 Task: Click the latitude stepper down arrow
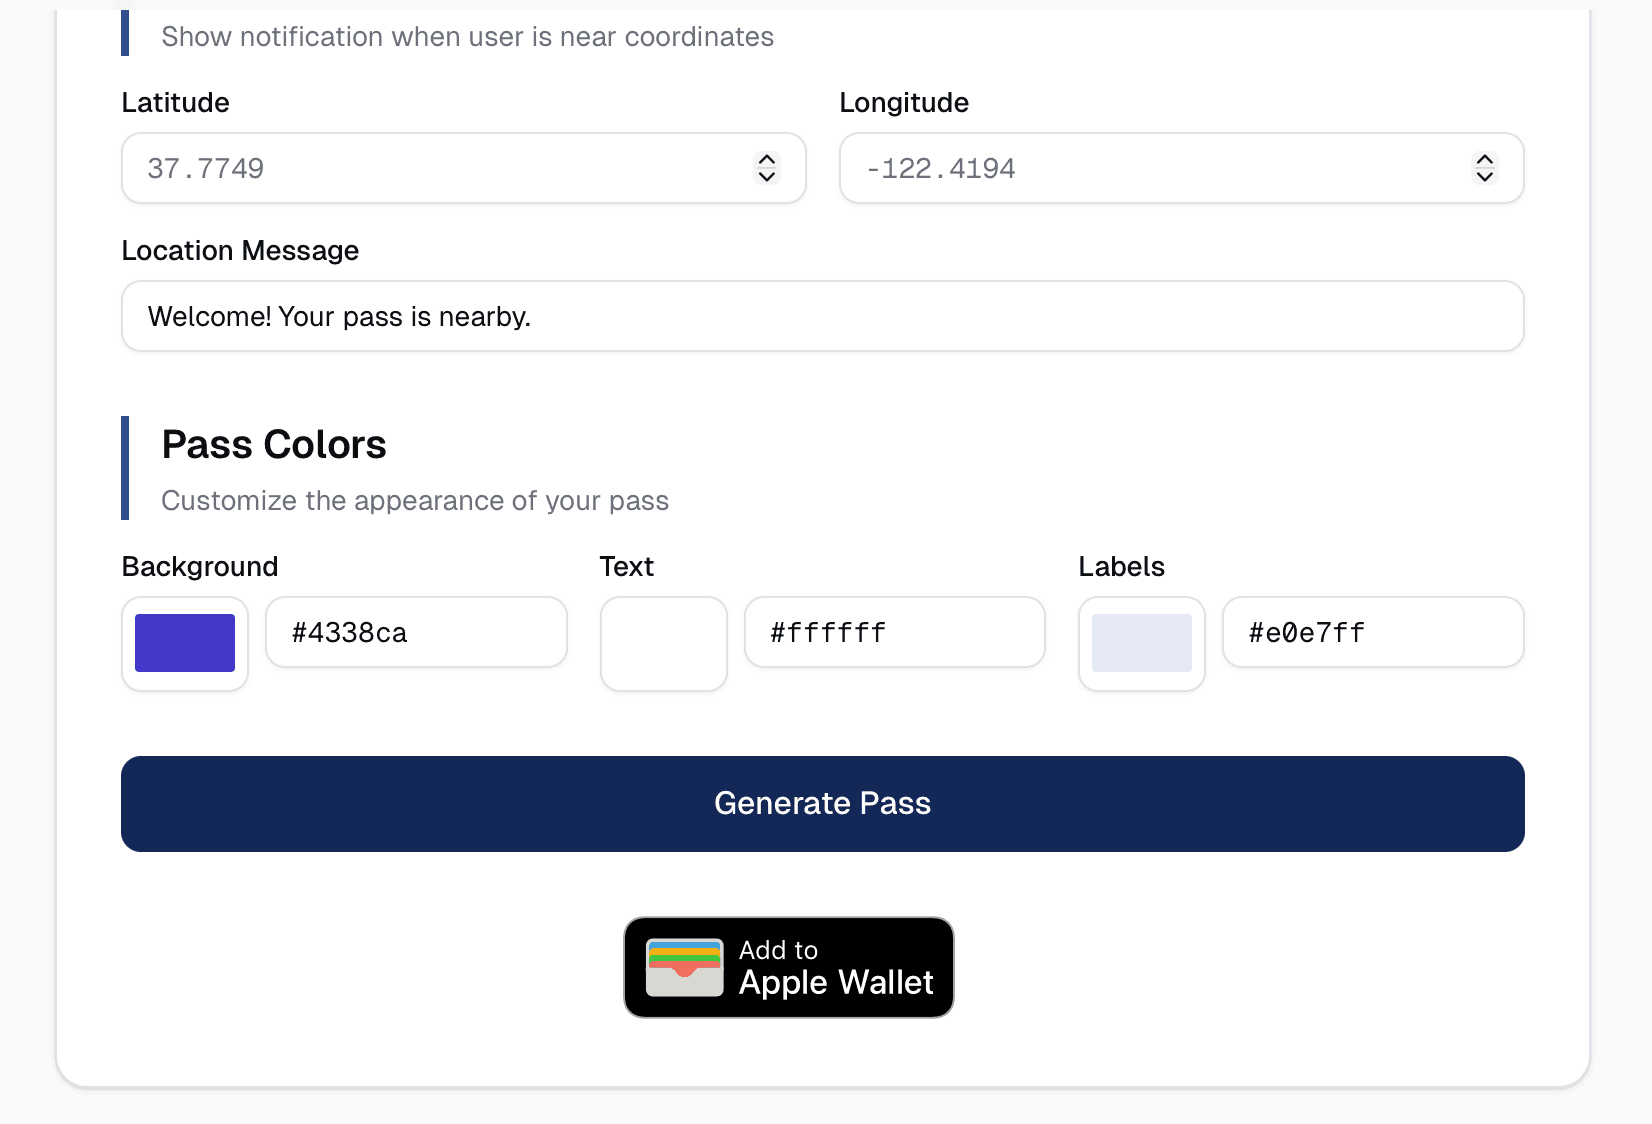point(766,177)
